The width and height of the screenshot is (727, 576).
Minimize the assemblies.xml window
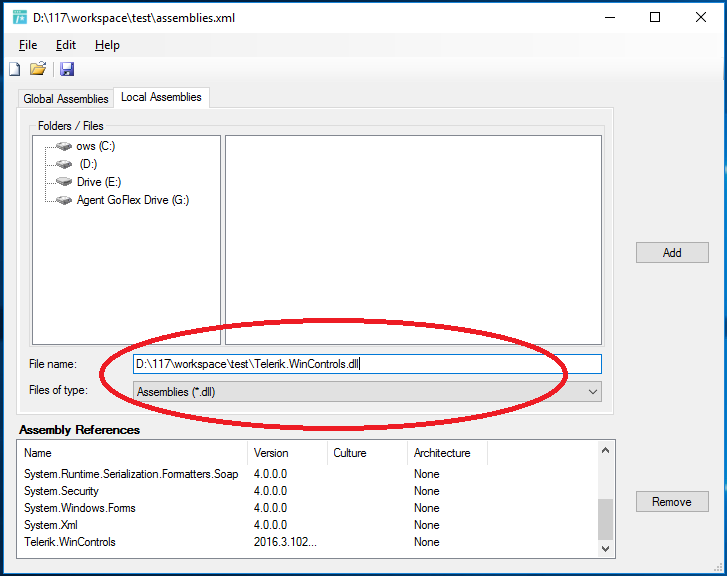(x=610, y=18)
